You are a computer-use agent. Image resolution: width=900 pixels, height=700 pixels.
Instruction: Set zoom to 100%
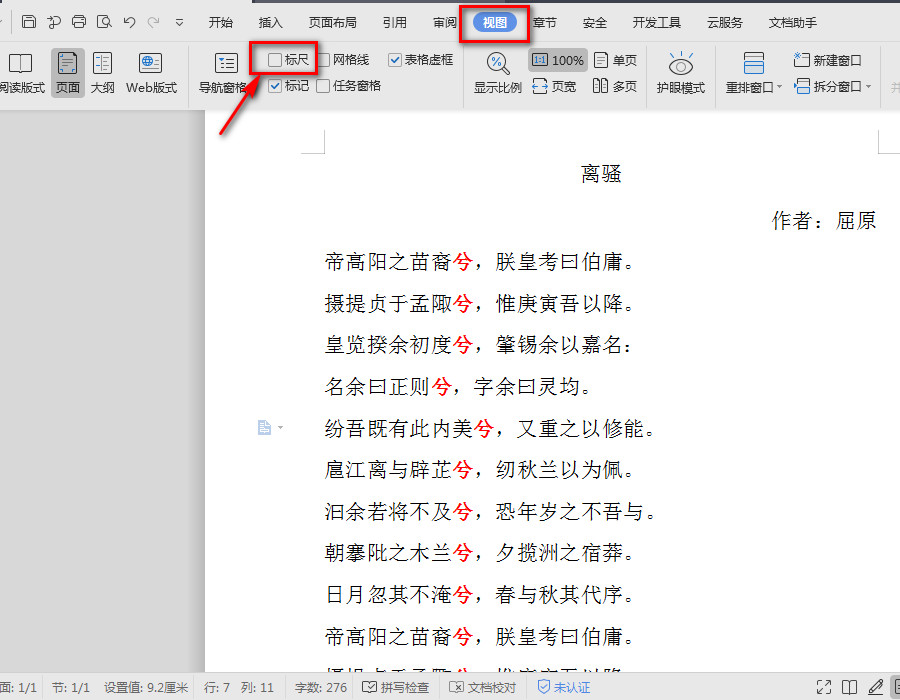pyautogui.click(x=558, y=60)
